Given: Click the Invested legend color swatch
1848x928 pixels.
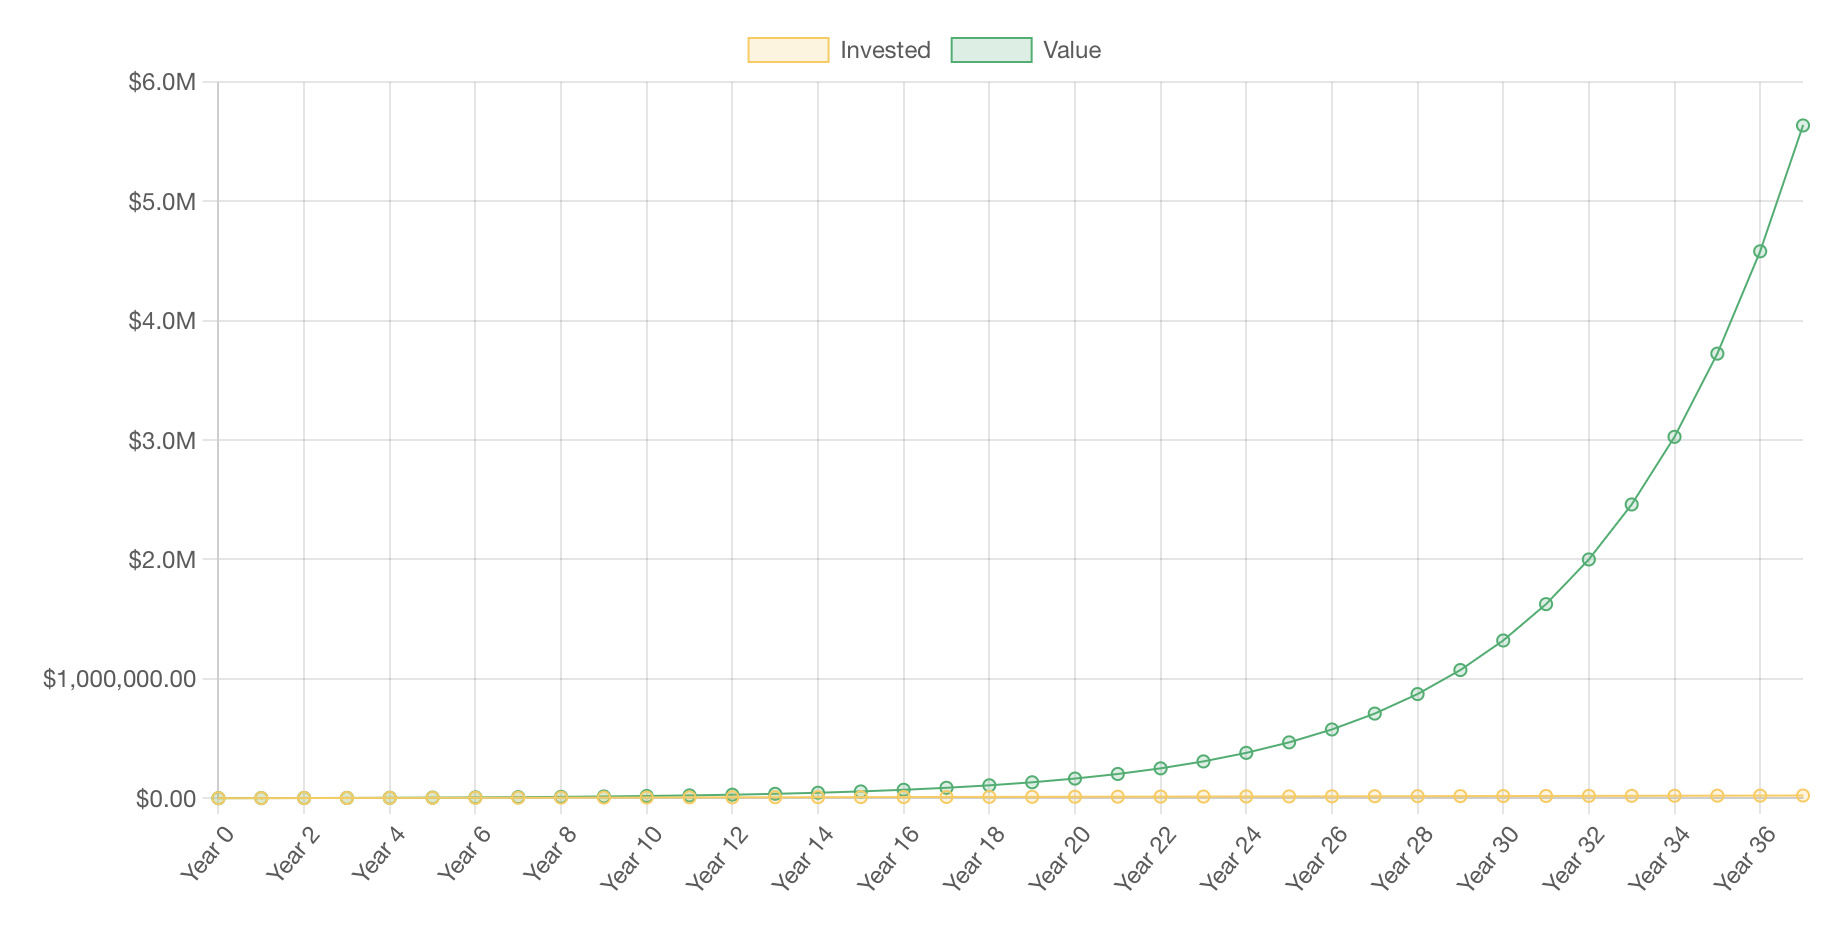Looking at the screenshot, I should [x=788, y=50].
